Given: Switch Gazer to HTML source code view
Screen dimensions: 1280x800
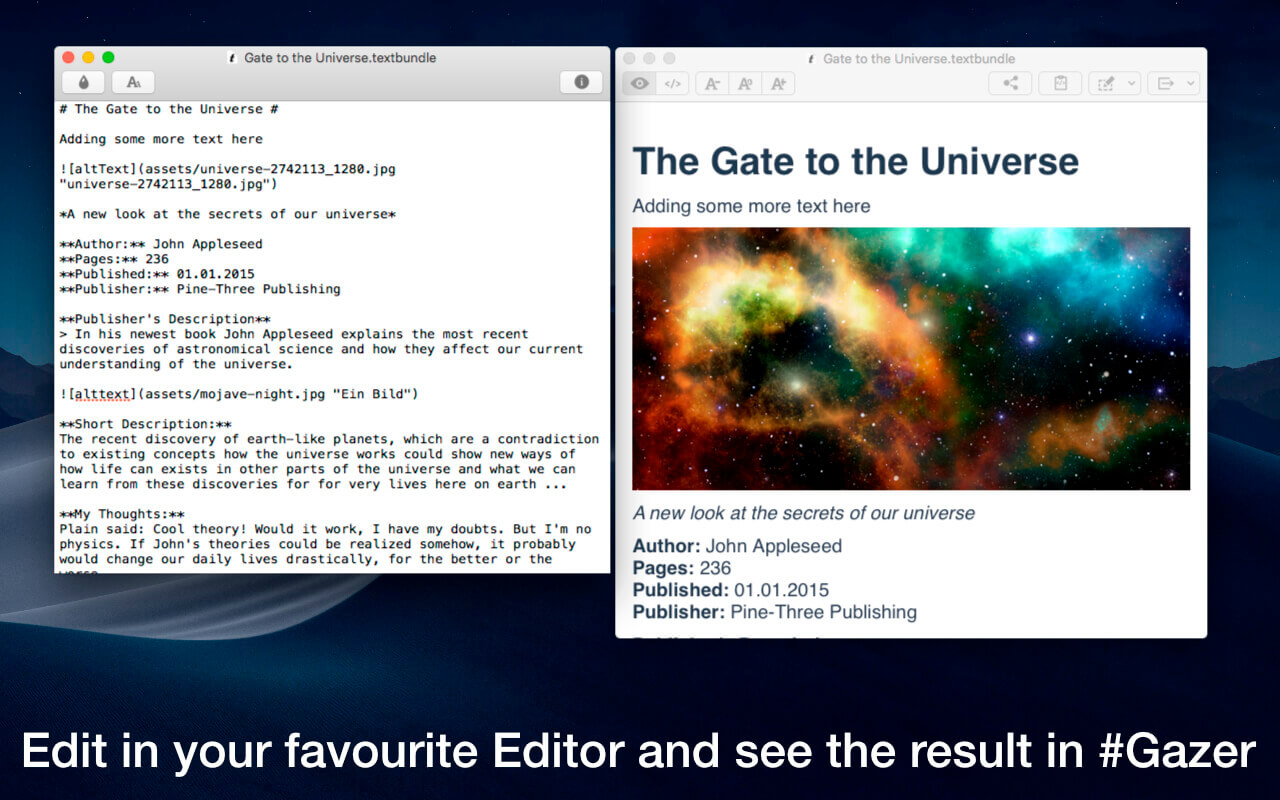Looking at the screenshot, I should (x=672, y=84).
